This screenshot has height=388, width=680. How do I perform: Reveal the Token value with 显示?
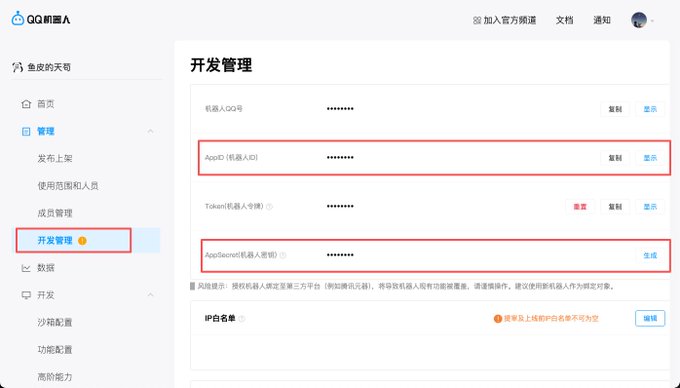650,207
